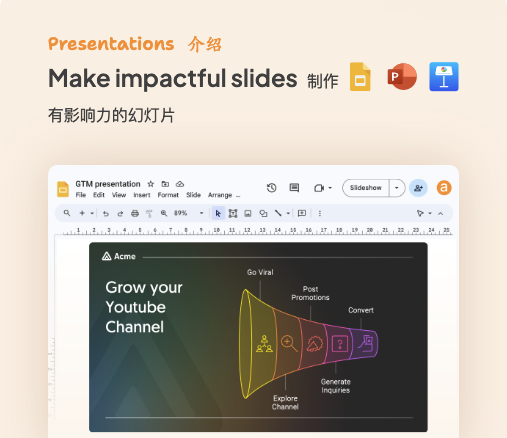507x438 pixels.
Task: Select the Grow your Youtube Channel heading
Action: pyautogui.click(x=144, y=307)
